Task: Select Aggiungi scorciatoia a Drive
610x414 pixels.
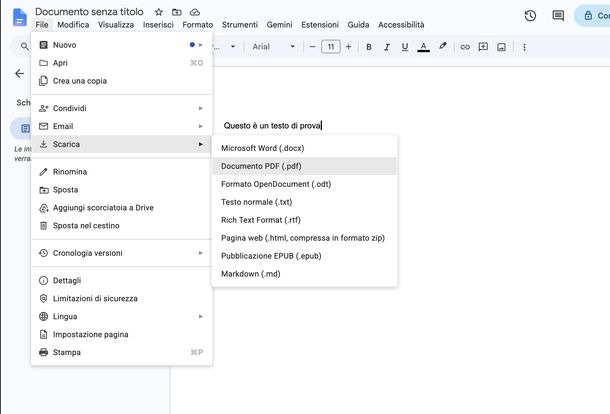Action: [x=121, y=207]
